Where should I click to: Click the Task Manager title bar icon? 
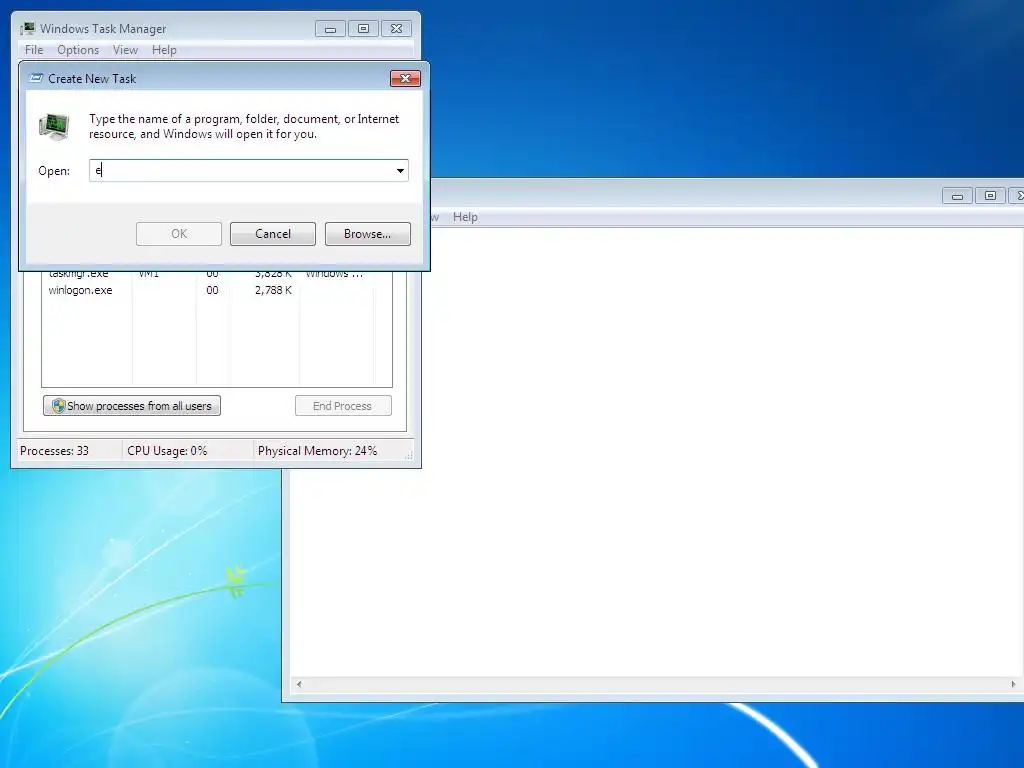27,28
